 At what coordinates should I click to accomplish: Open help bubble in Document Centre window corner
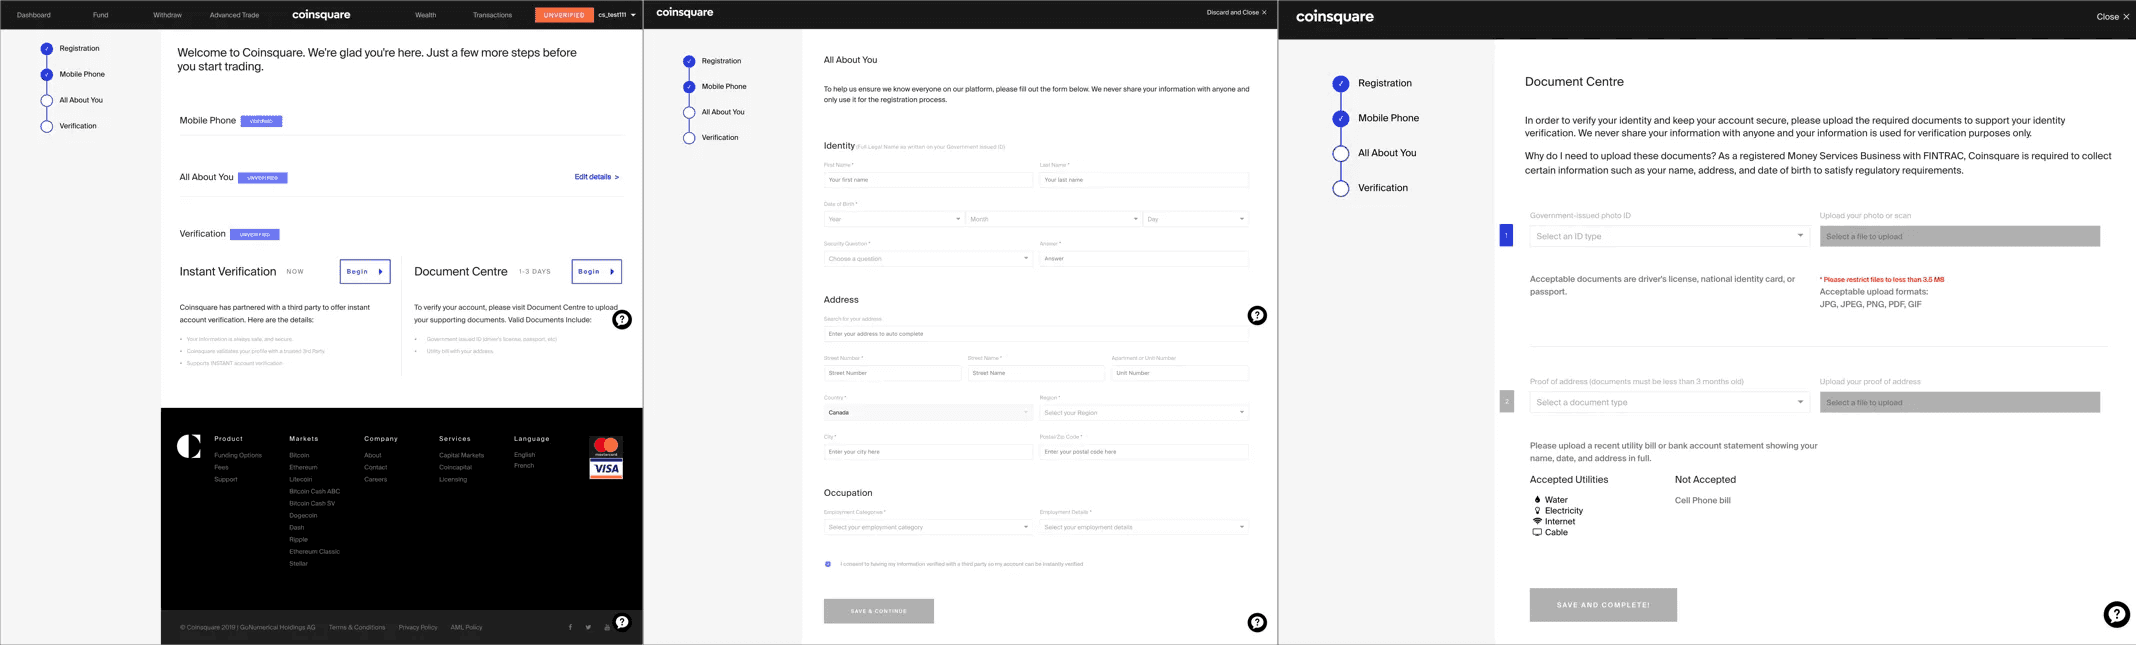(2116, 615)
